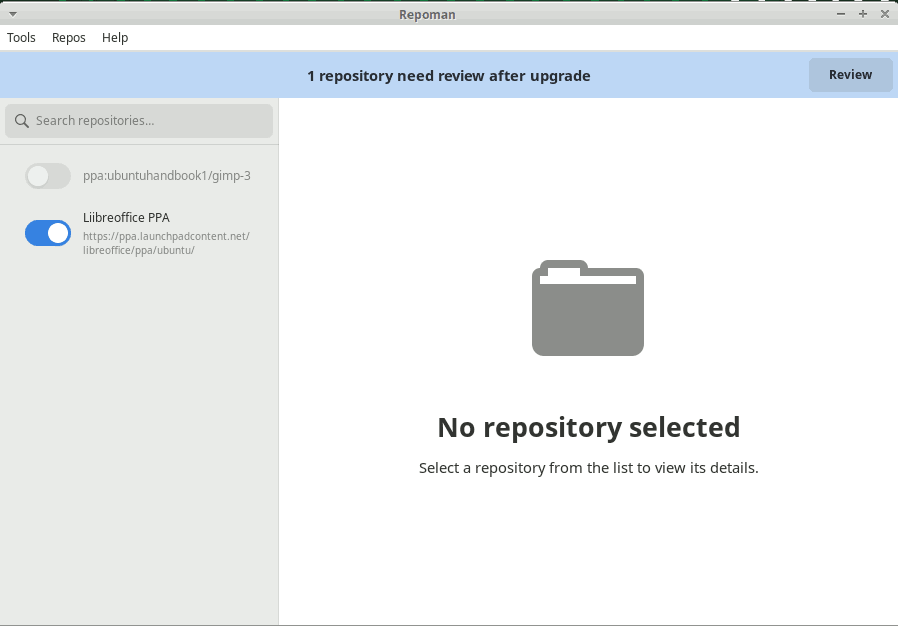Image resolution: width=898 pixels, height=626 pixels.
Task: Click the Review button
Action: (x=850, y=75)
